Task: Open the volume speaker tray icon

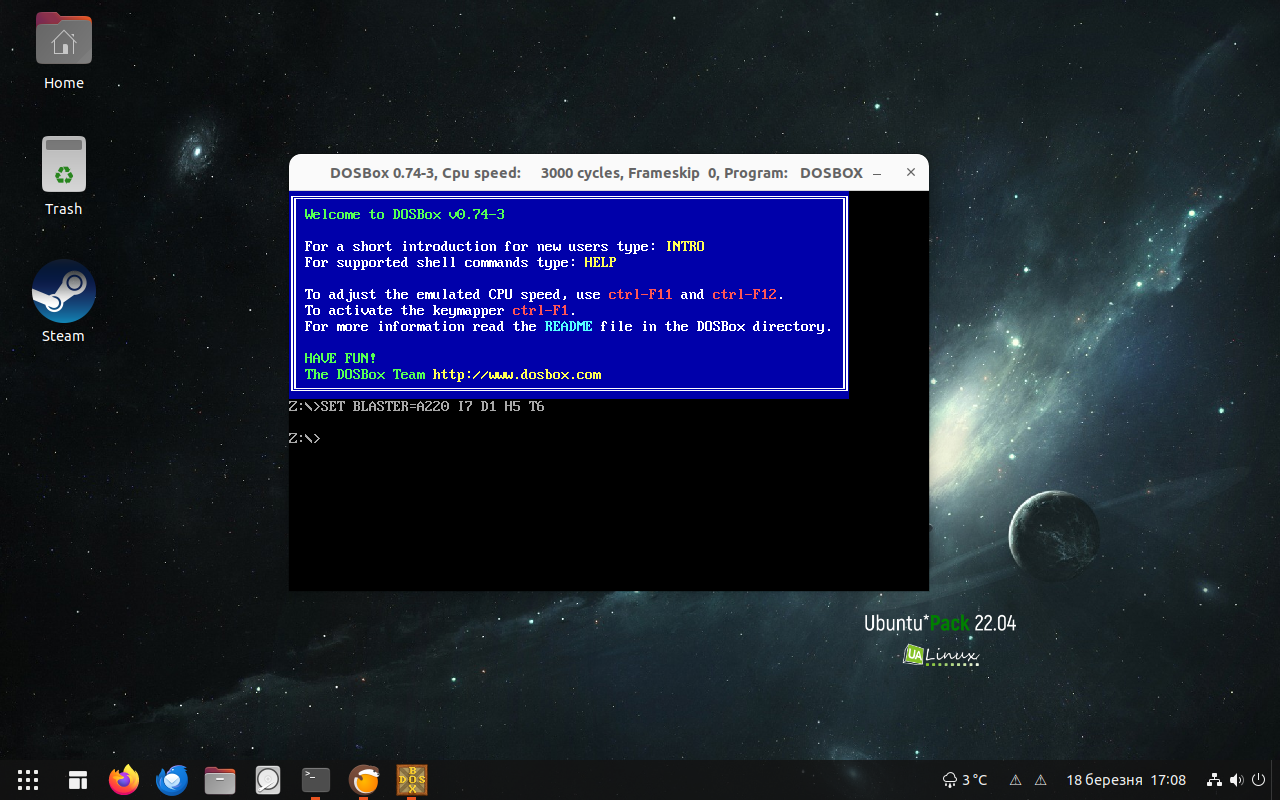Action: (1236, 780)
